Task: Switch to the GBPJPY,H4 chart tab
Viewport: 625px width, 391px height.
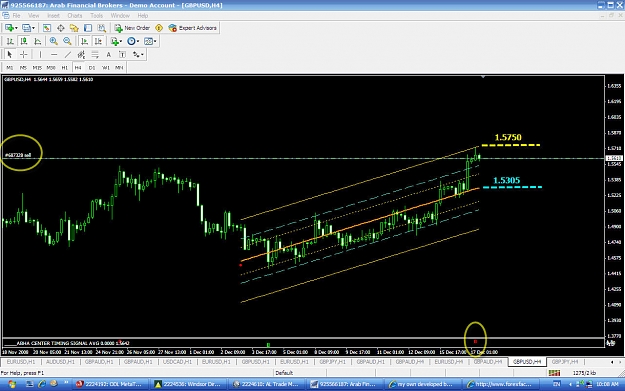Action: tap(565, 362)
